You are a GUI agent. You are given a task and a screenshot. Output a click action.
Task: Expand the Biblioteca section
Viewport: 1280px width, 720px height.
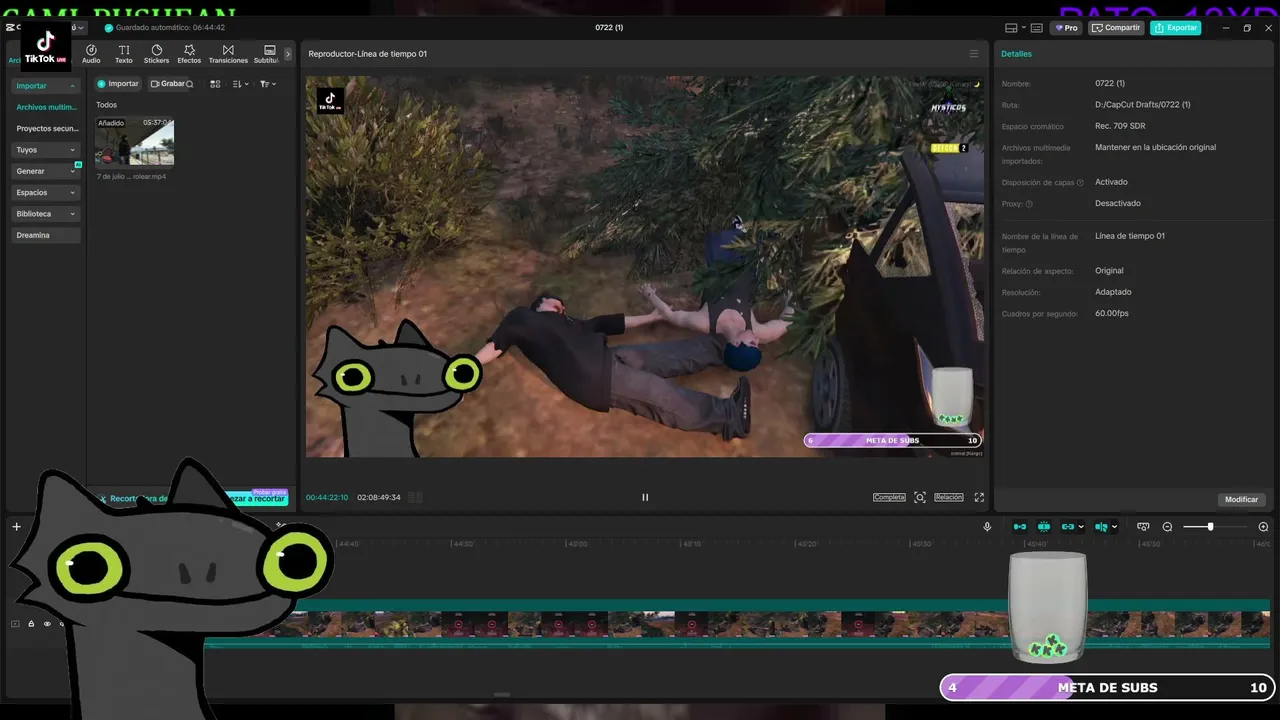(x=46, y=214)
